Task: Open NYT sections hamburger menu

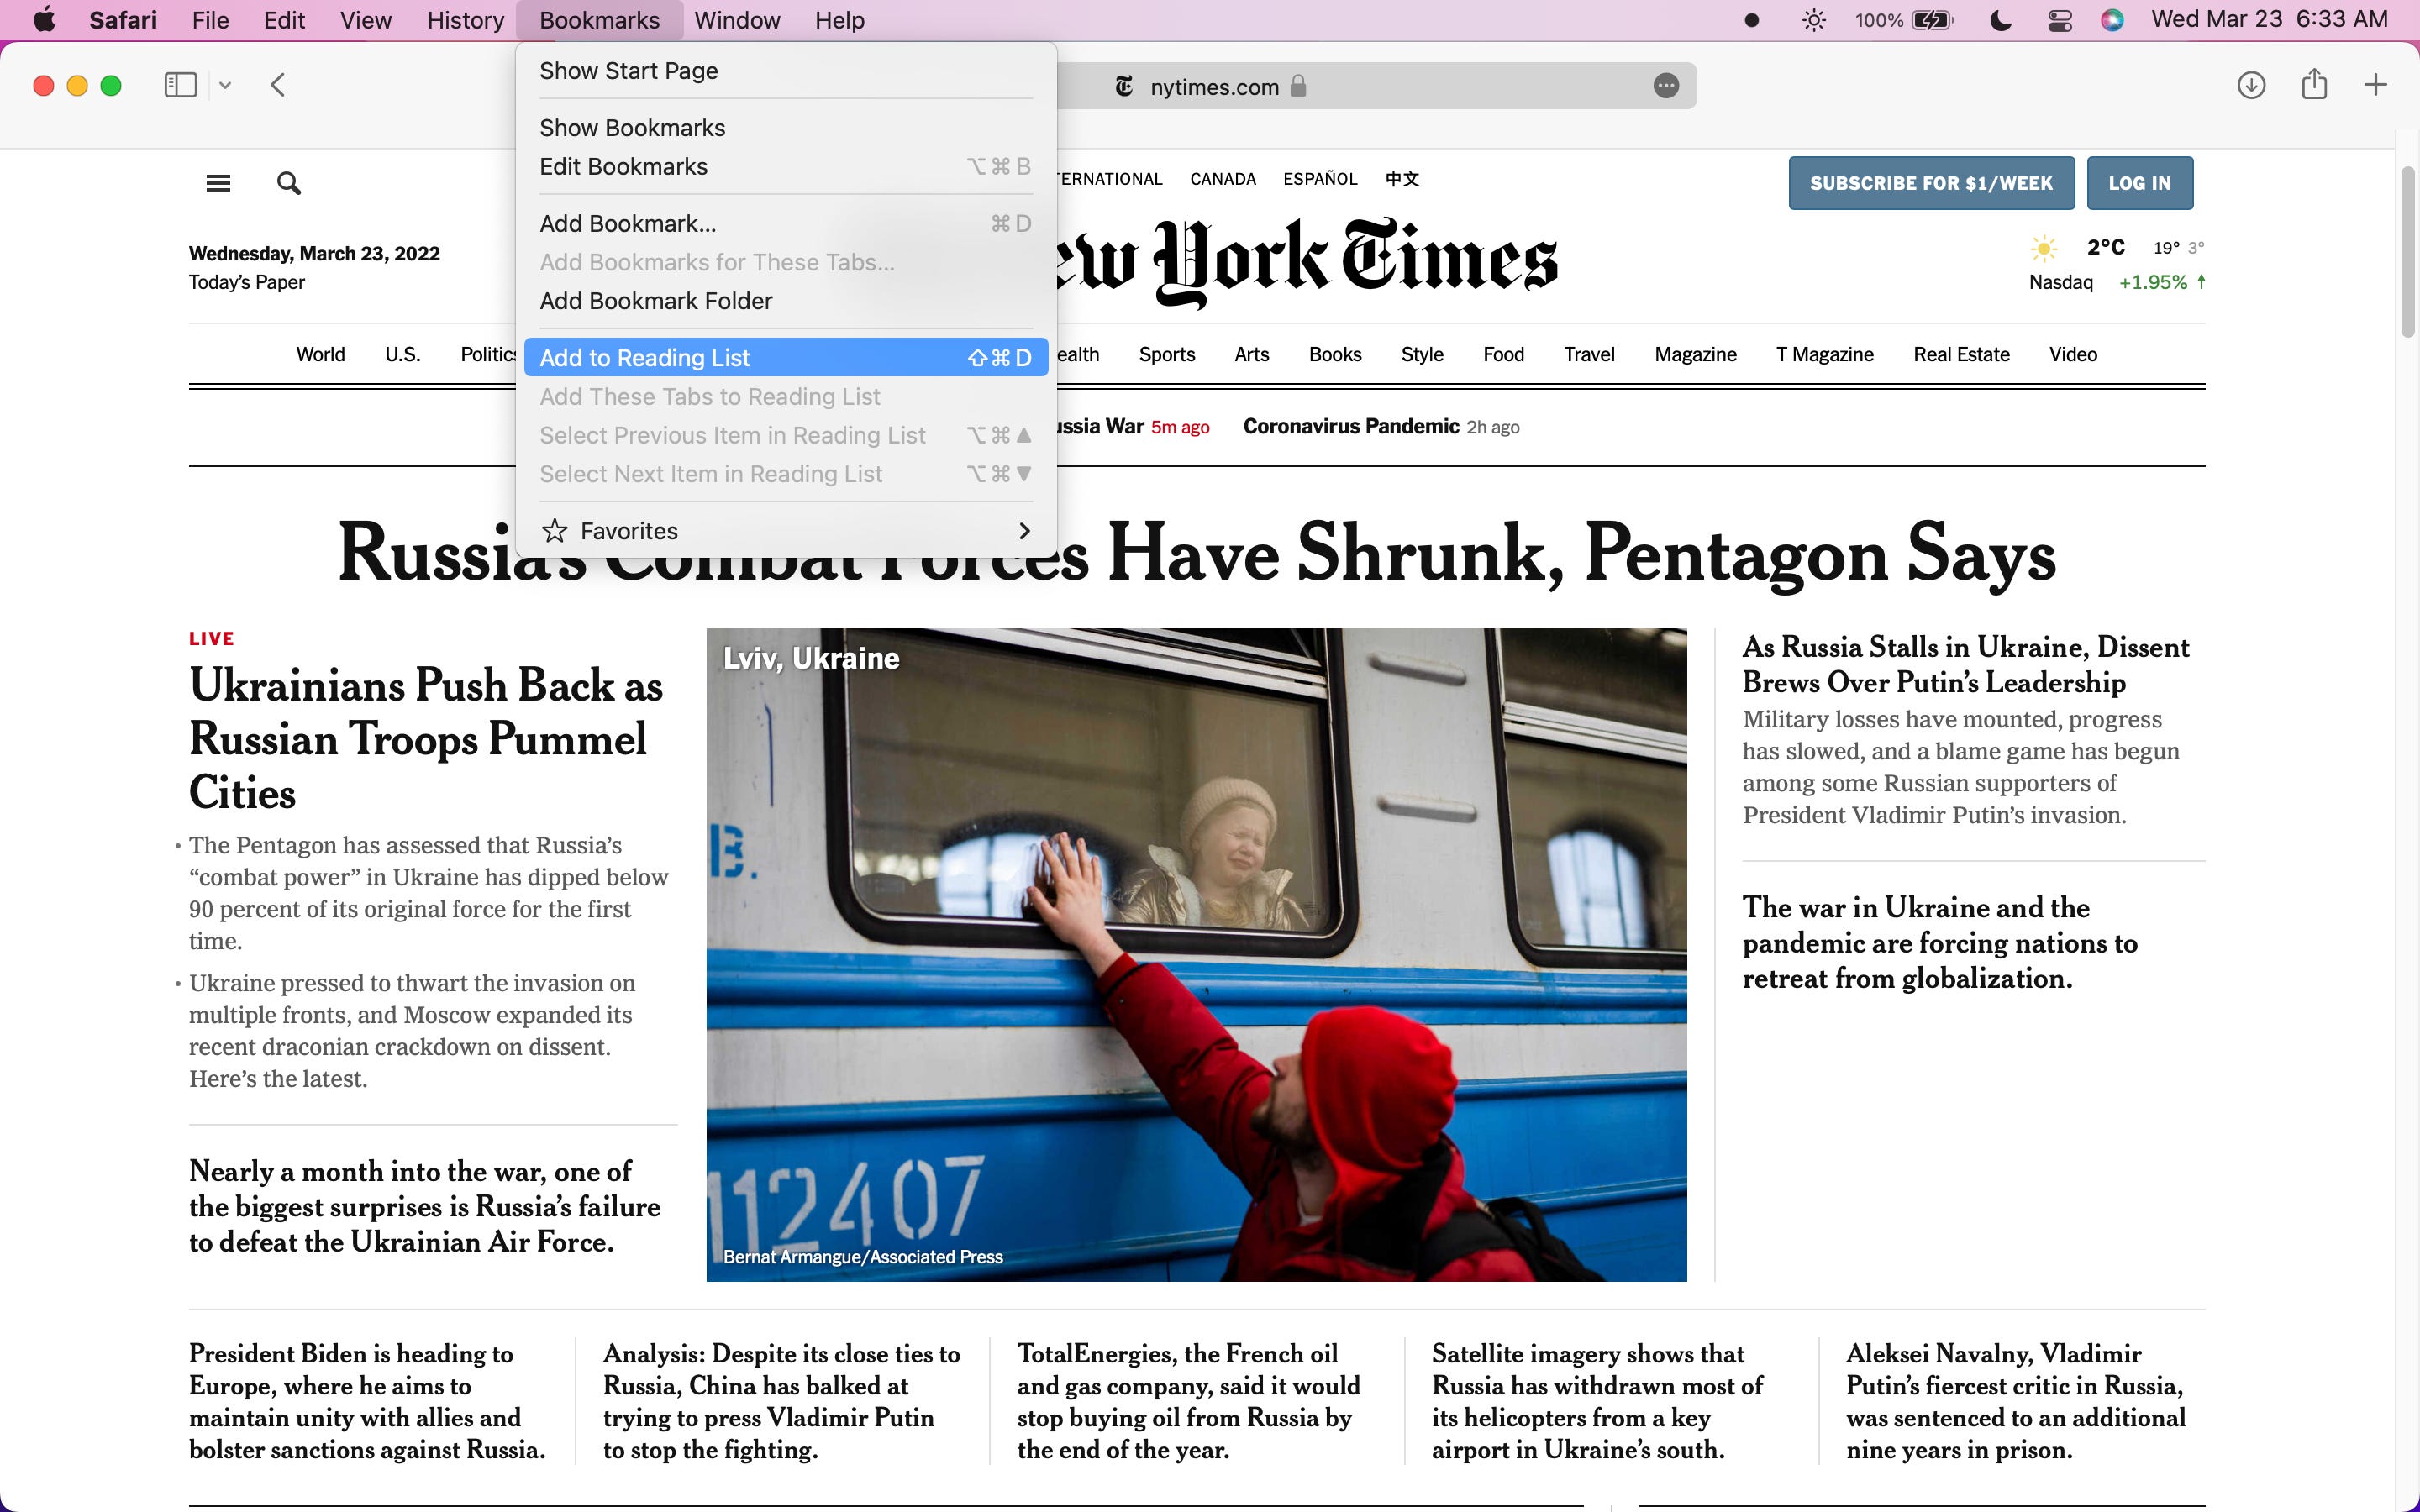Action: tap(218, 183)
